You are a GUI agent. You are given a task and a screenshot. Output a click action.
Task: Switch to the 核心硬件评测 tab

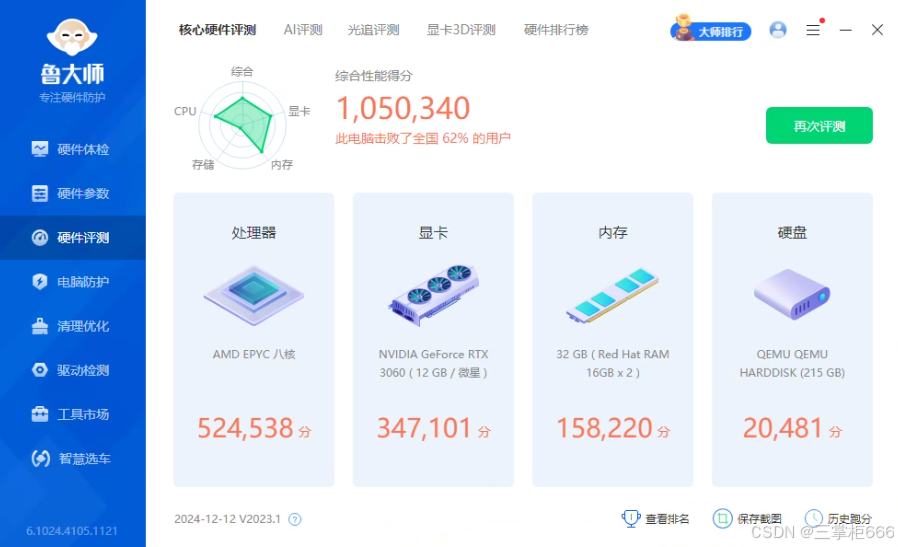tap(217, 30)
